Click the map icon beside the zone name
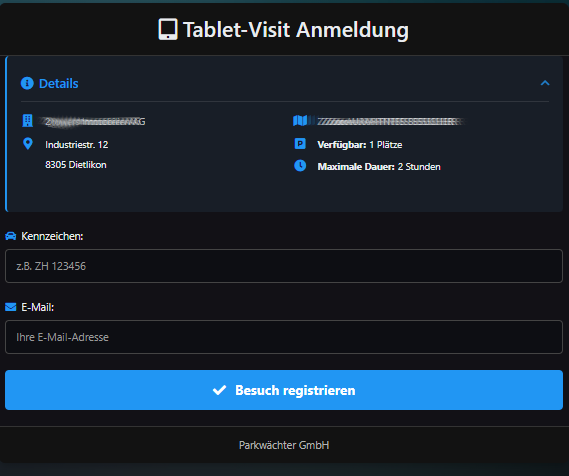The image size is (569, 476). [300, 120]
